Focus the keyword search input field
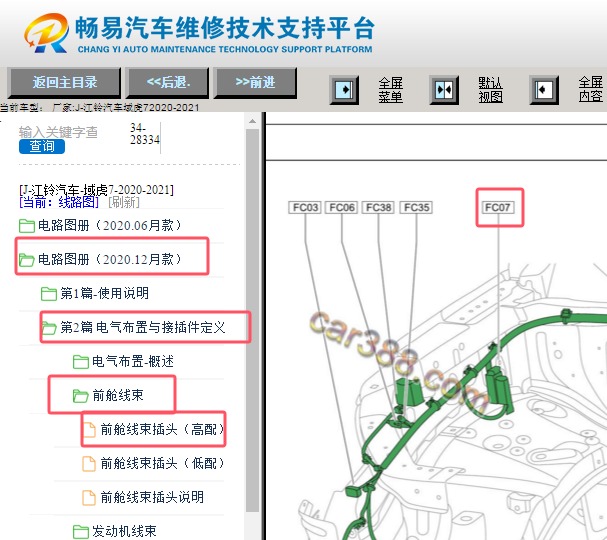This screenshot has height=540, width=607. tap(58, 132)
